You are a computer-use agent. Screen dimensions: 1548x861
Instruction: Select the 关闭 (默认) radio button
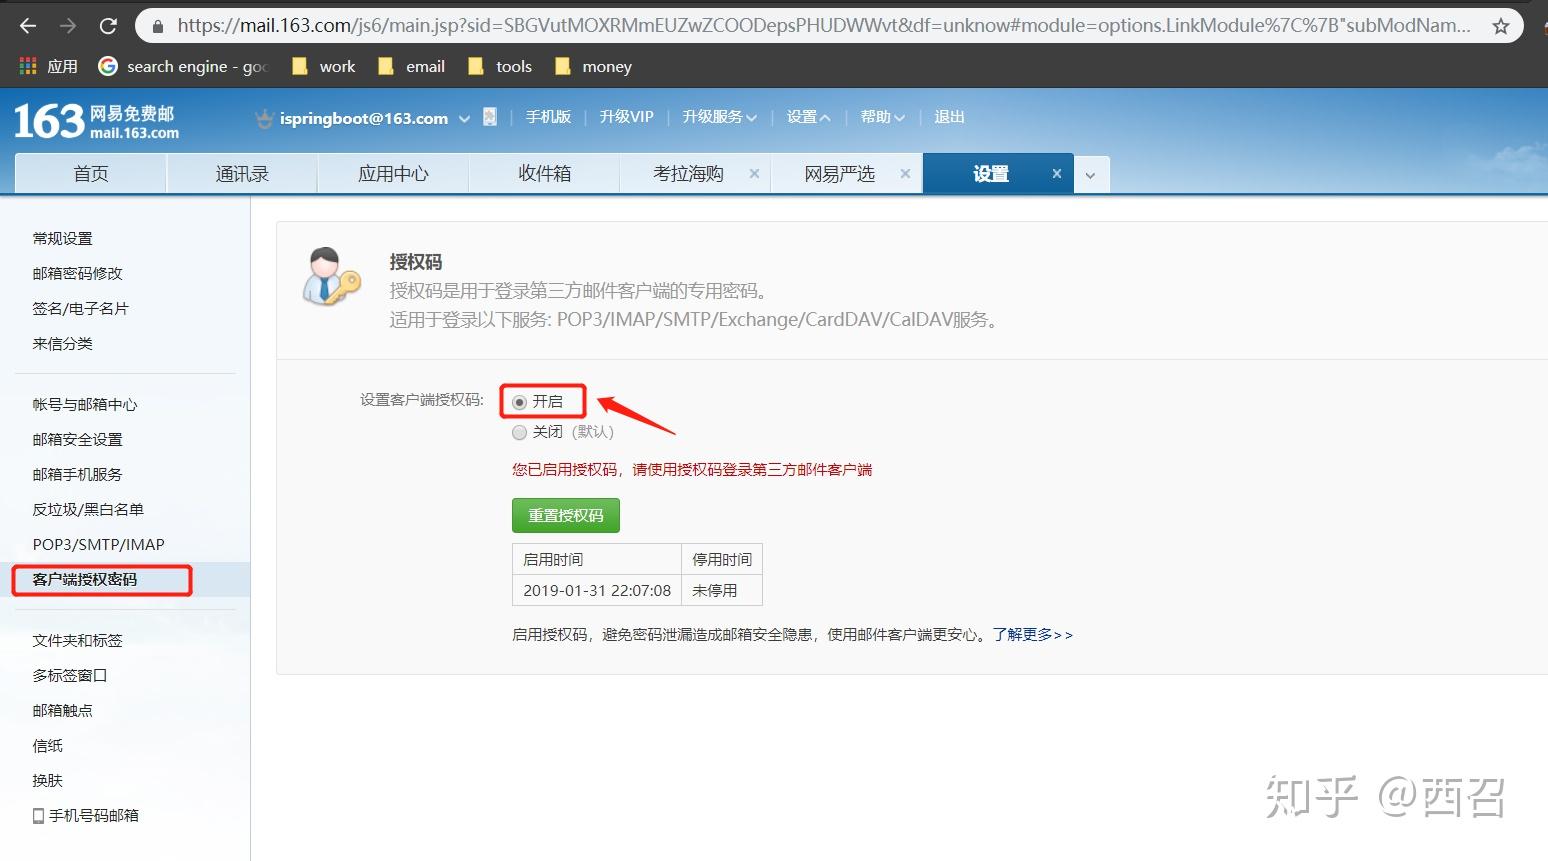pos(519,432)
